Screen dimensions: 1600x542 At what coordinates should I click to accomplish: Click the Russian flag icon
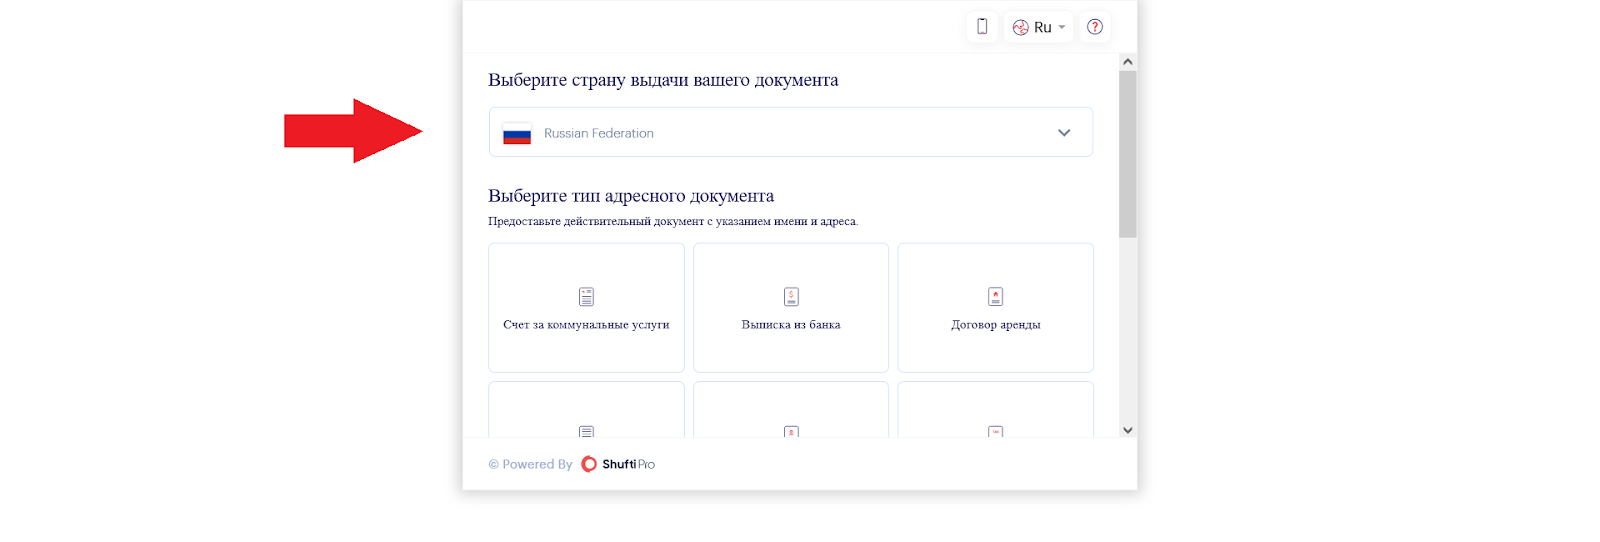pos(517,134)
